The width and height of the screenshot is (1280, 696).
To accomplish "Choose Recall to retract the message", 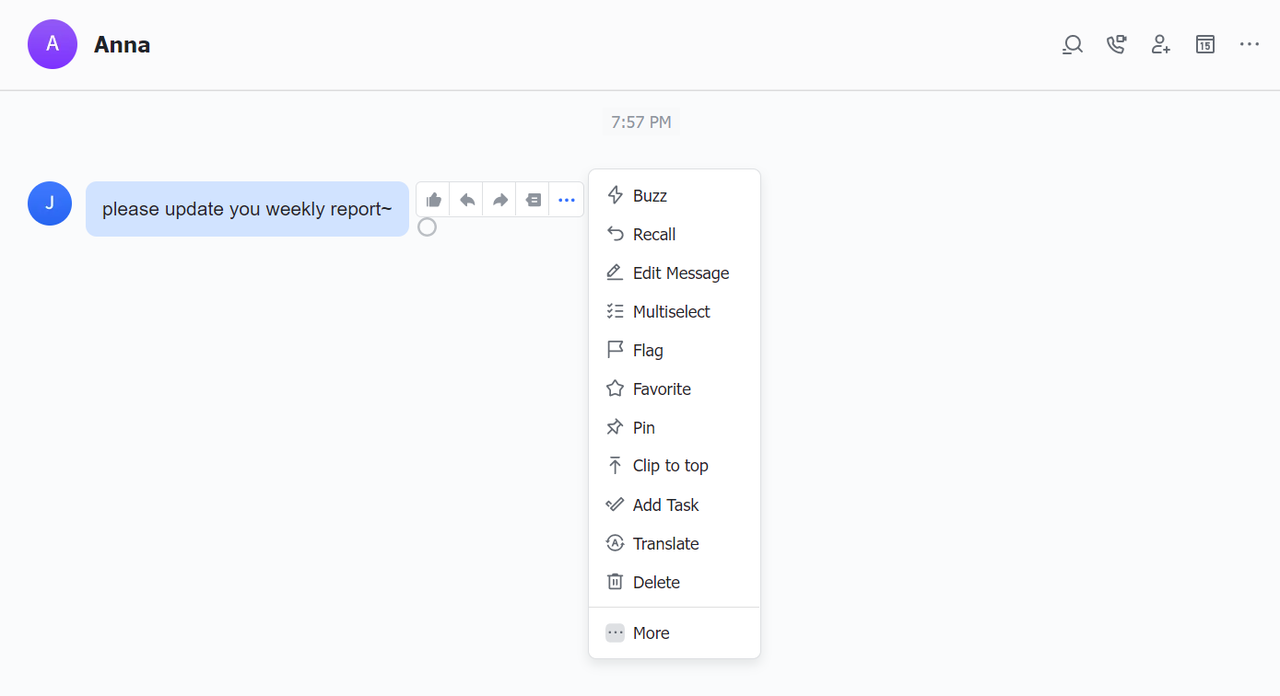I will pos(654,234).
